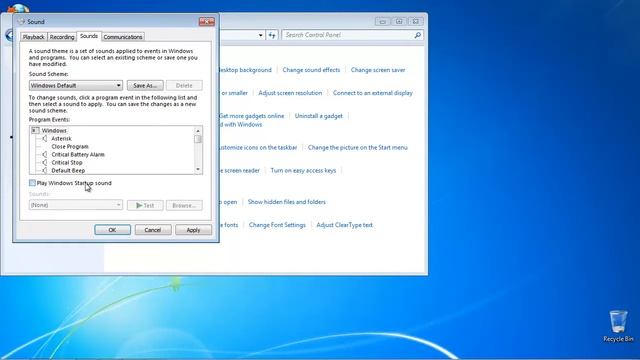Click the refresh arrows button in Control Panel

272,35
